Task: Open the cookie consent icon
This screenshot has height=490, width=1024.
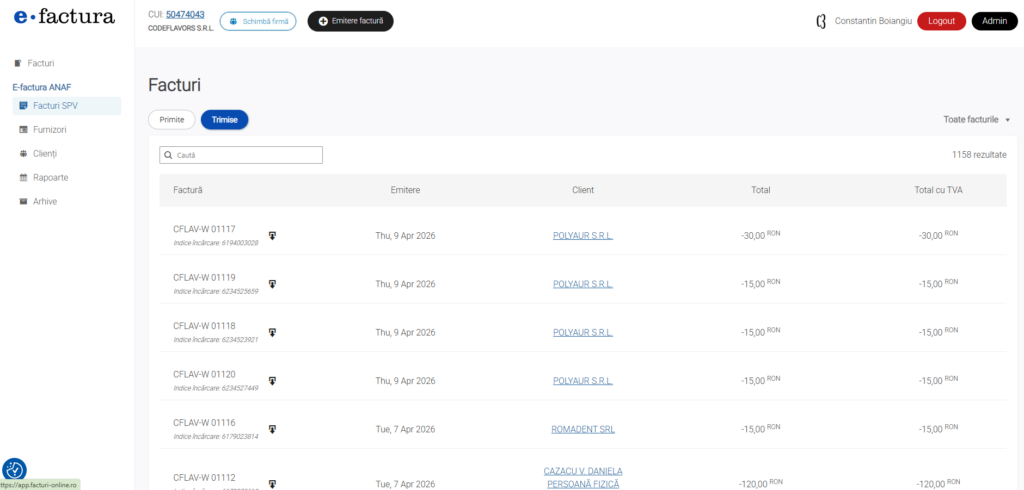Action: [x=15, y=469]
